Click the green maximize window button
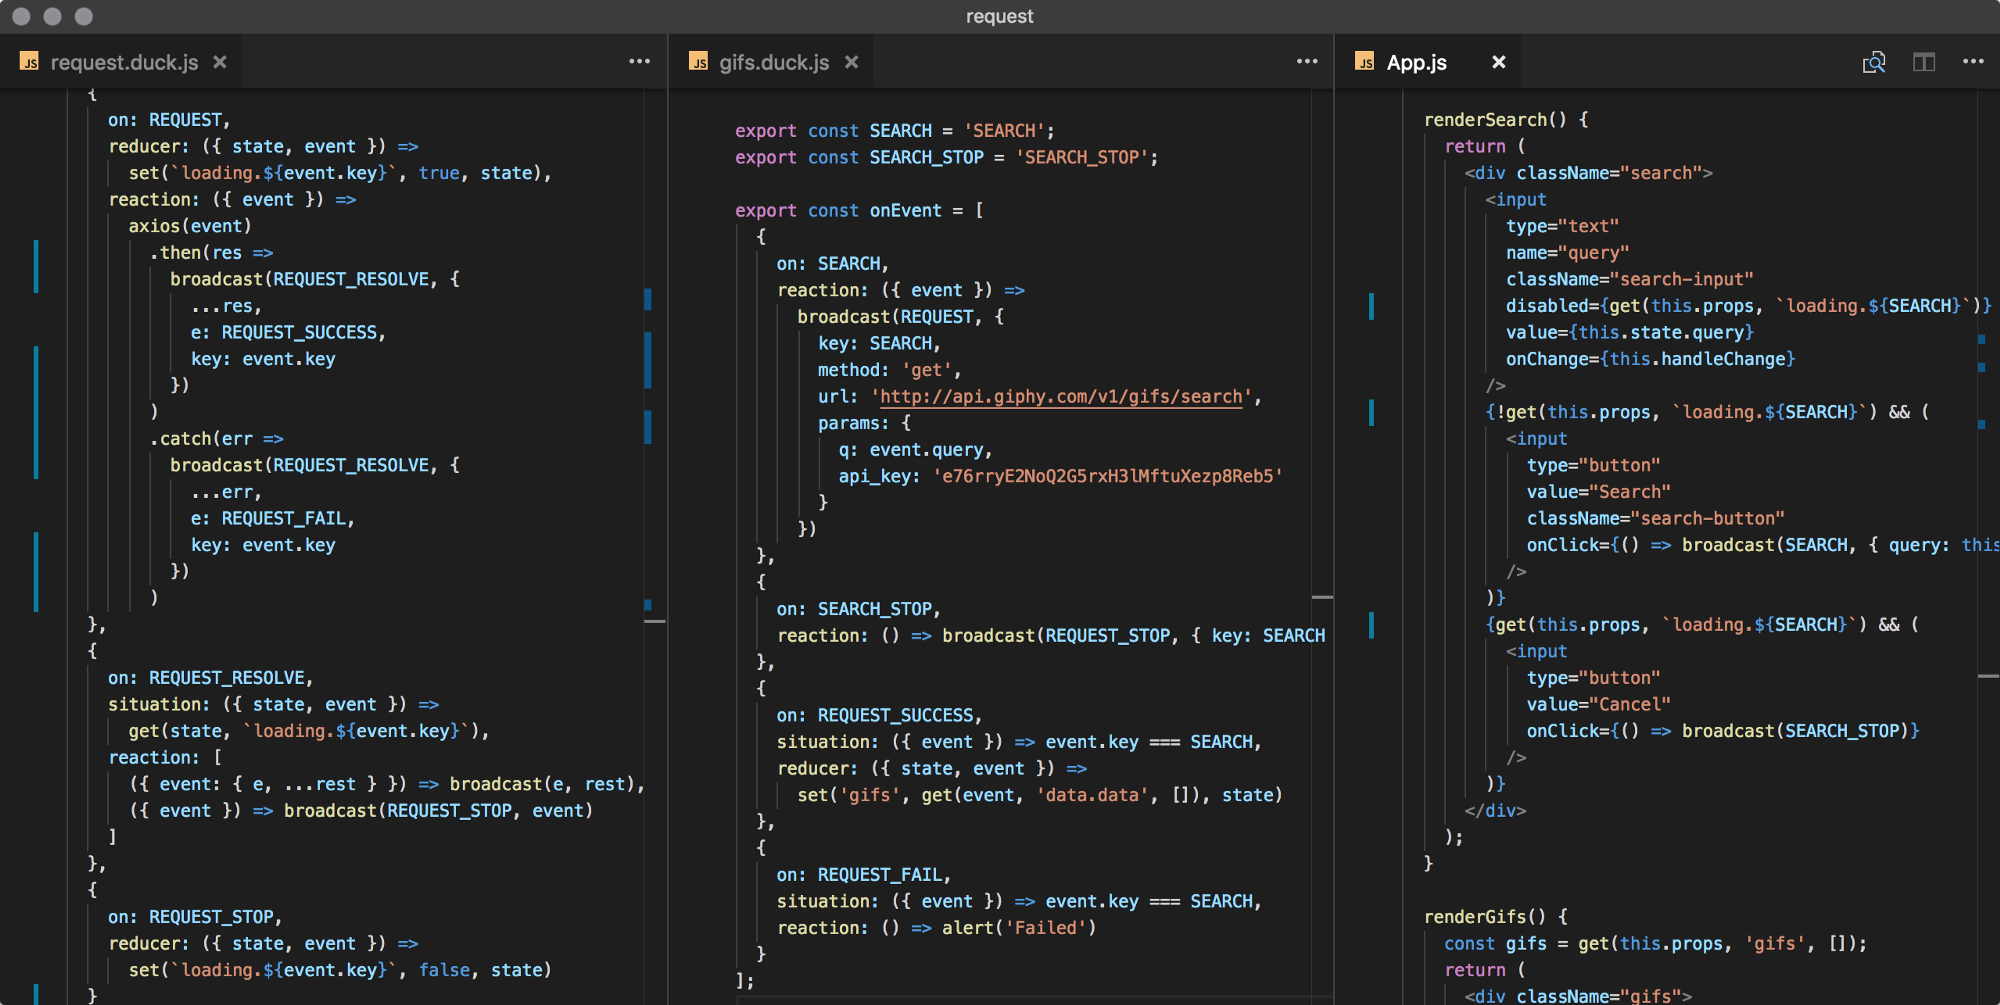The width and height of the screenshot is (2000, 1005). [84, 16]
